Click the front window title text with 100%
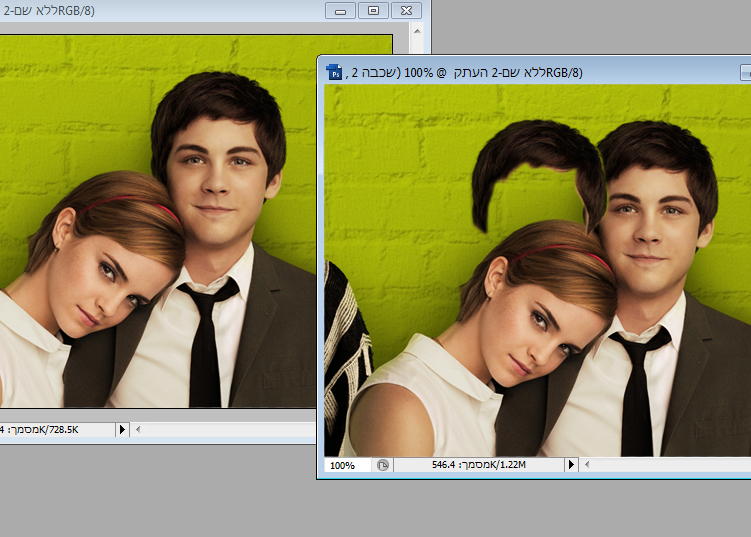This screenshot has height=537, width=751. click(x=464, y=73)
